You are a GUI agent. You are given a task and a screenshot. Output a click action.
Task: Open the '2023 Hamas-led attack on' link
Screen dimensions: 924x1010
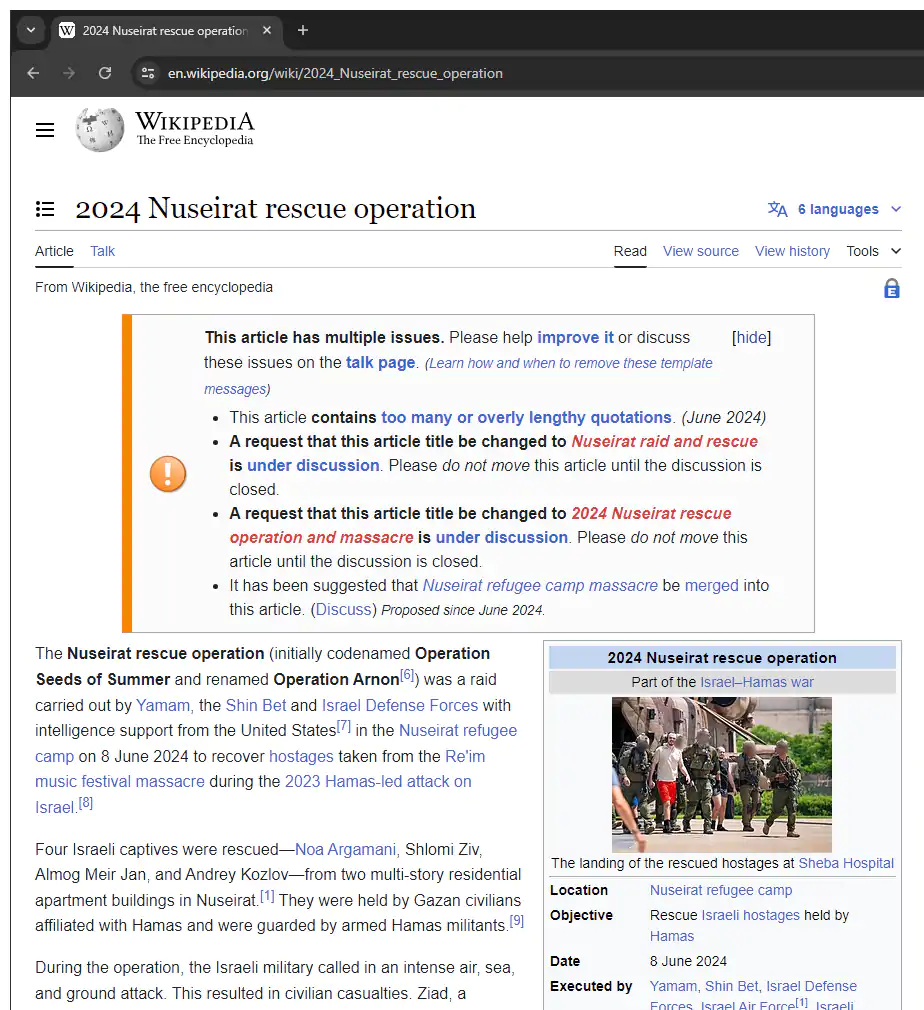[378, 781]
